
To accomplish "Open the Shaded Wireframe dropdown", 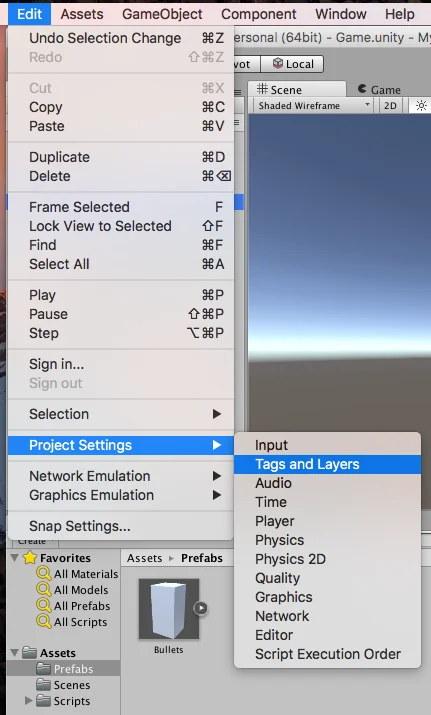I will coord(314,106).
